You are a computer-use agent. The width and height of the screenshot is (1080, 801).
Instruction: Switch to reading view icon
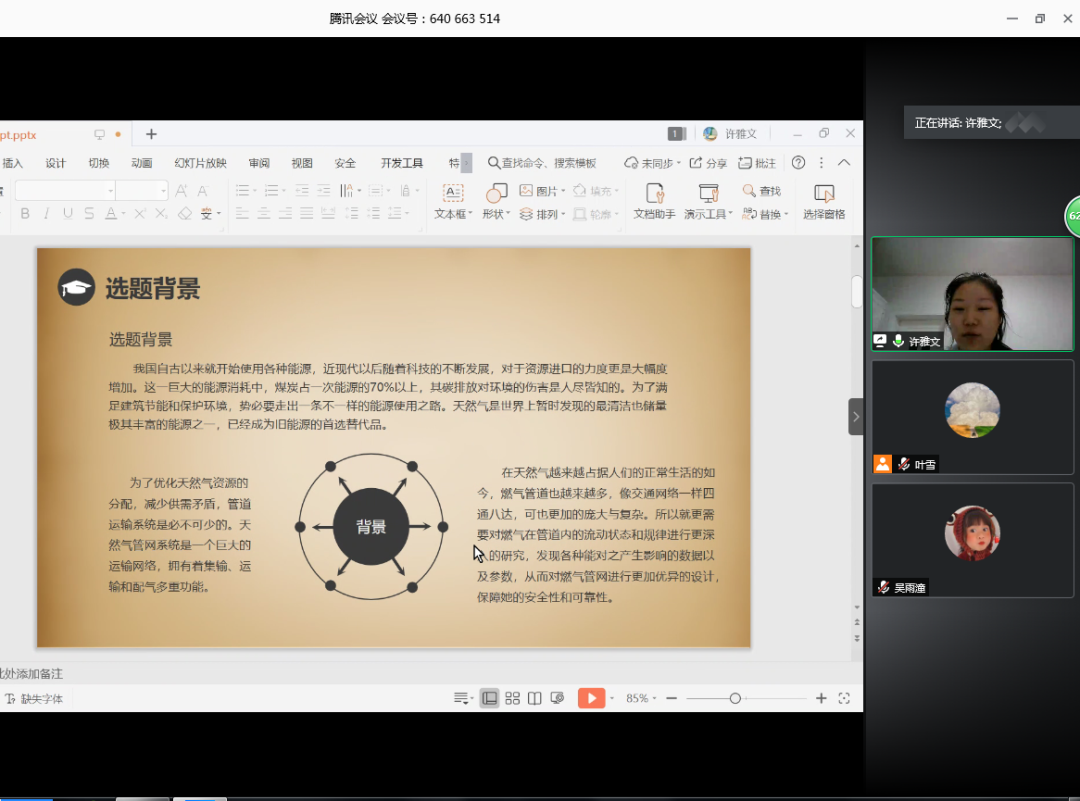click(535, 698)
